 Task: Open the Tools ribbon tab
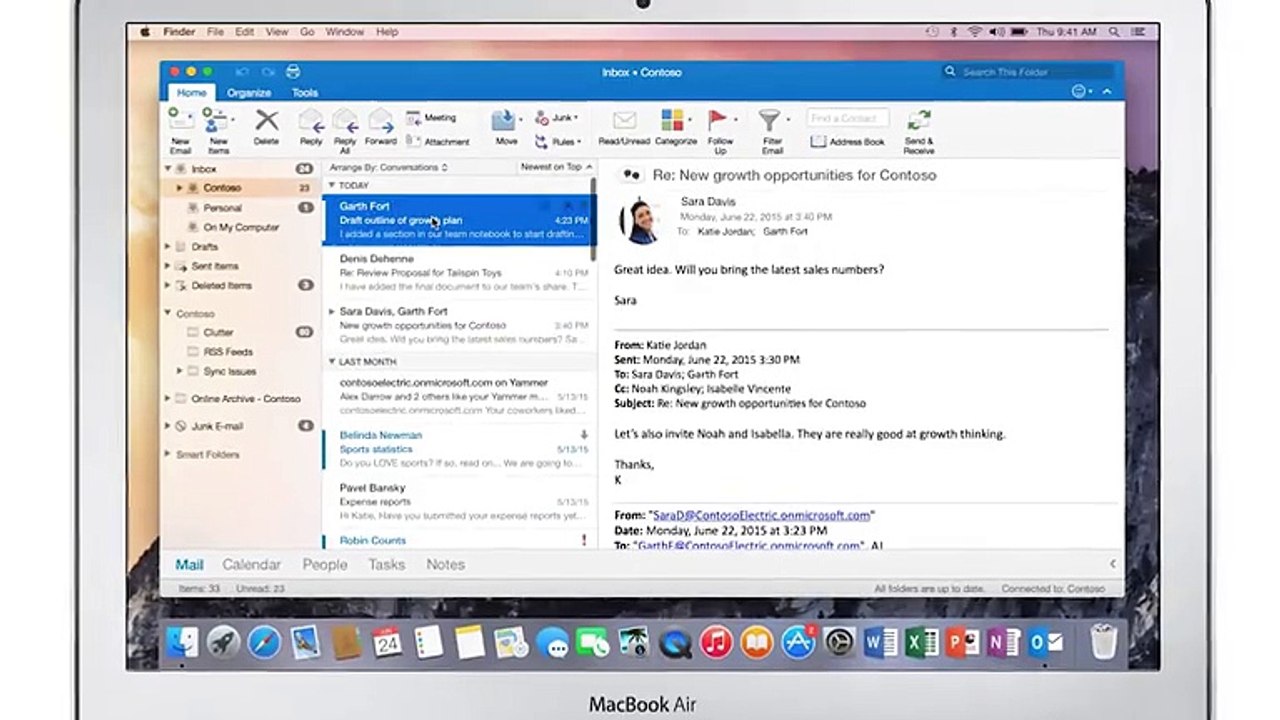(305, 93)
